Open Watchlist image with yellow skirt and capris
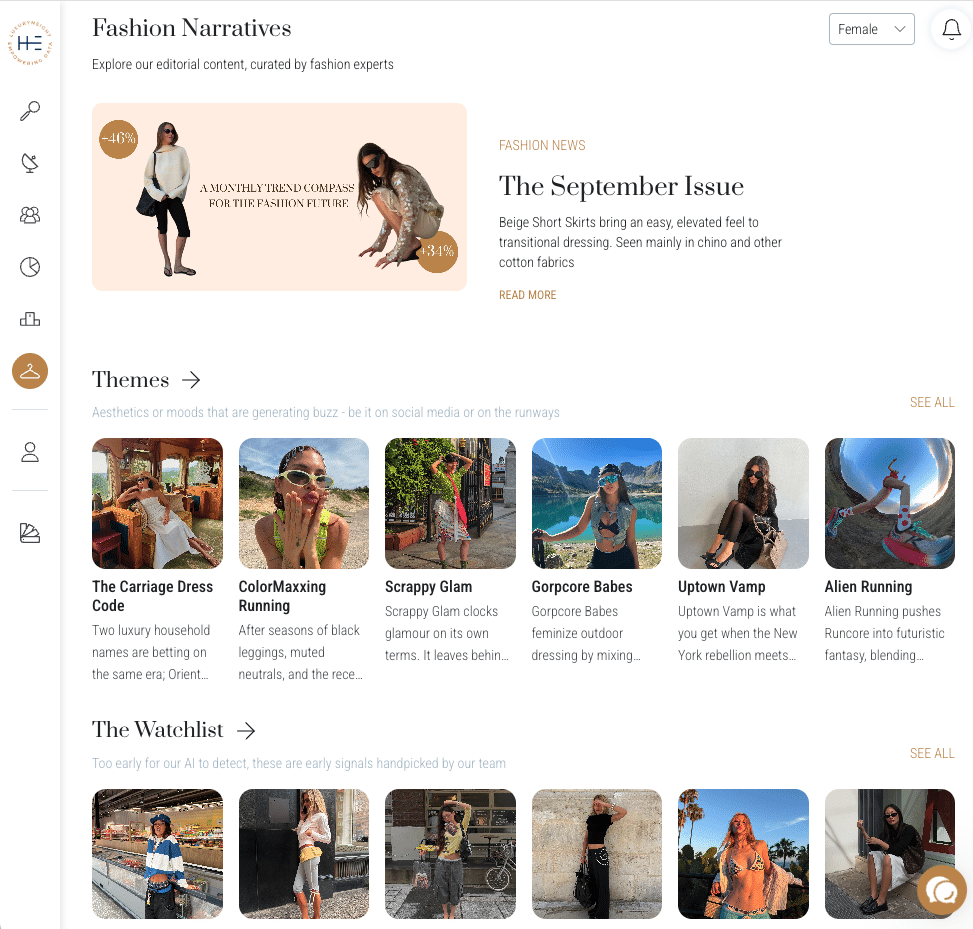 pyautogui.click(x=303, y=854)
